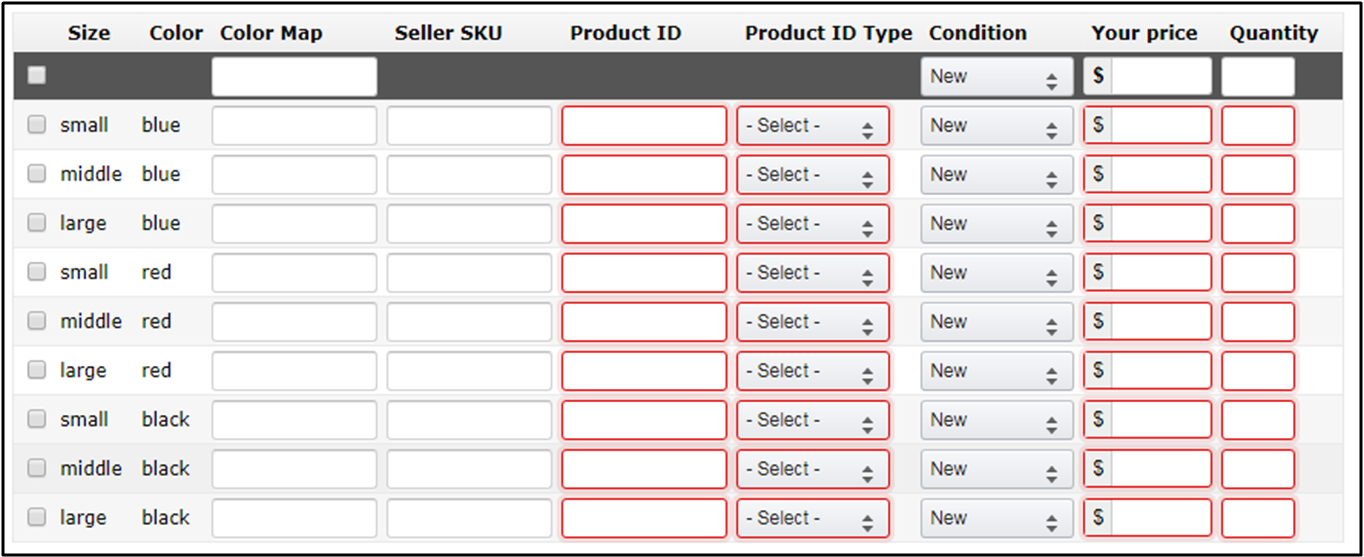Open Condition dropdown in the header row
Image resolution: width=1364 pixels, height=557 pixels.
(996, 76)
